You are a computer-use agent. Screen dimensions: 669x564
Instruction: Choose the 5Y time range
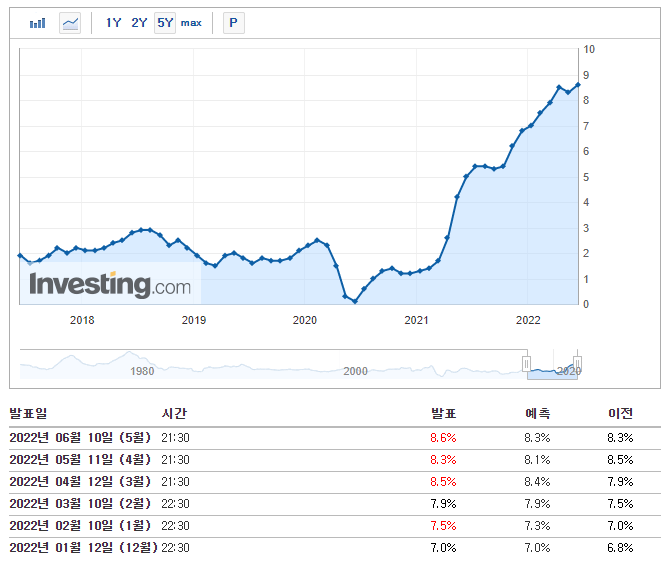tap(165, 23)
